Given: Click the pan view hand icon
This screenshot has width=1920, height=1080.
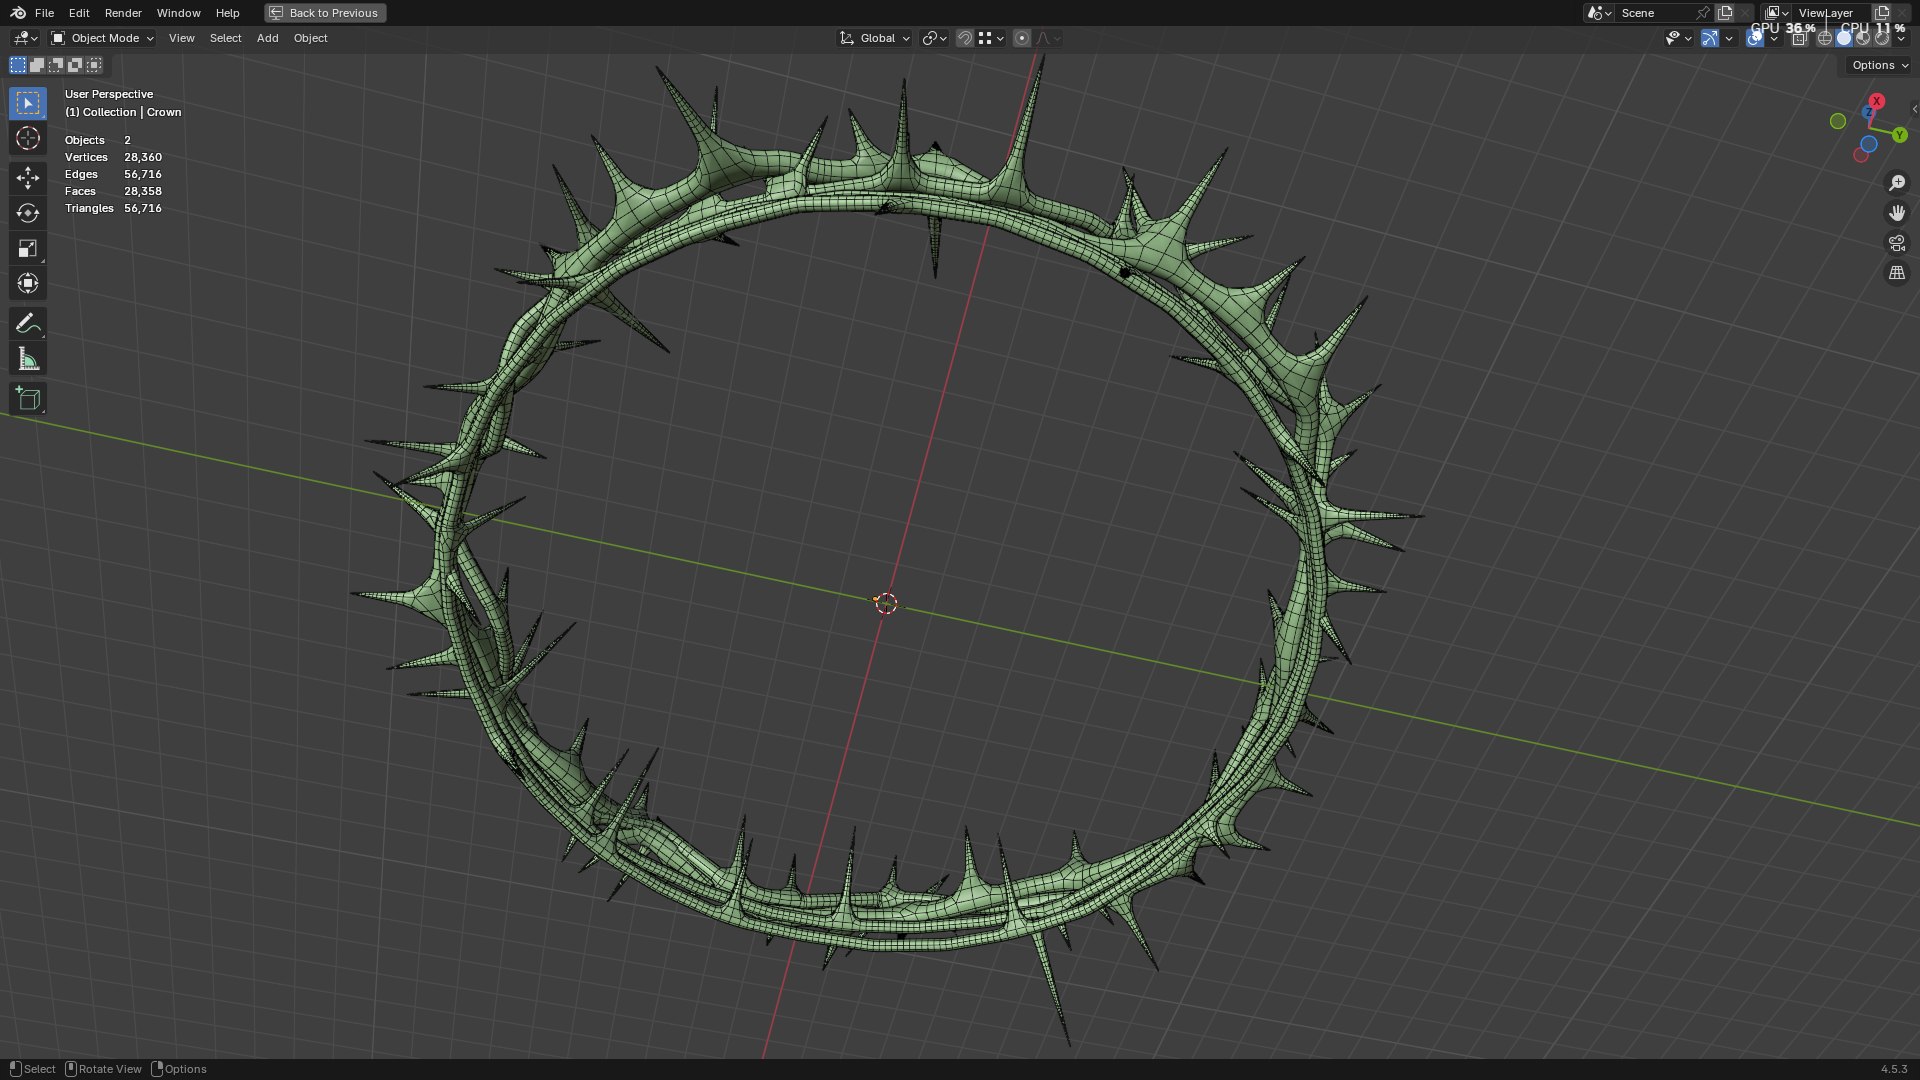Looking at the screenshot, I should 1897,213.
